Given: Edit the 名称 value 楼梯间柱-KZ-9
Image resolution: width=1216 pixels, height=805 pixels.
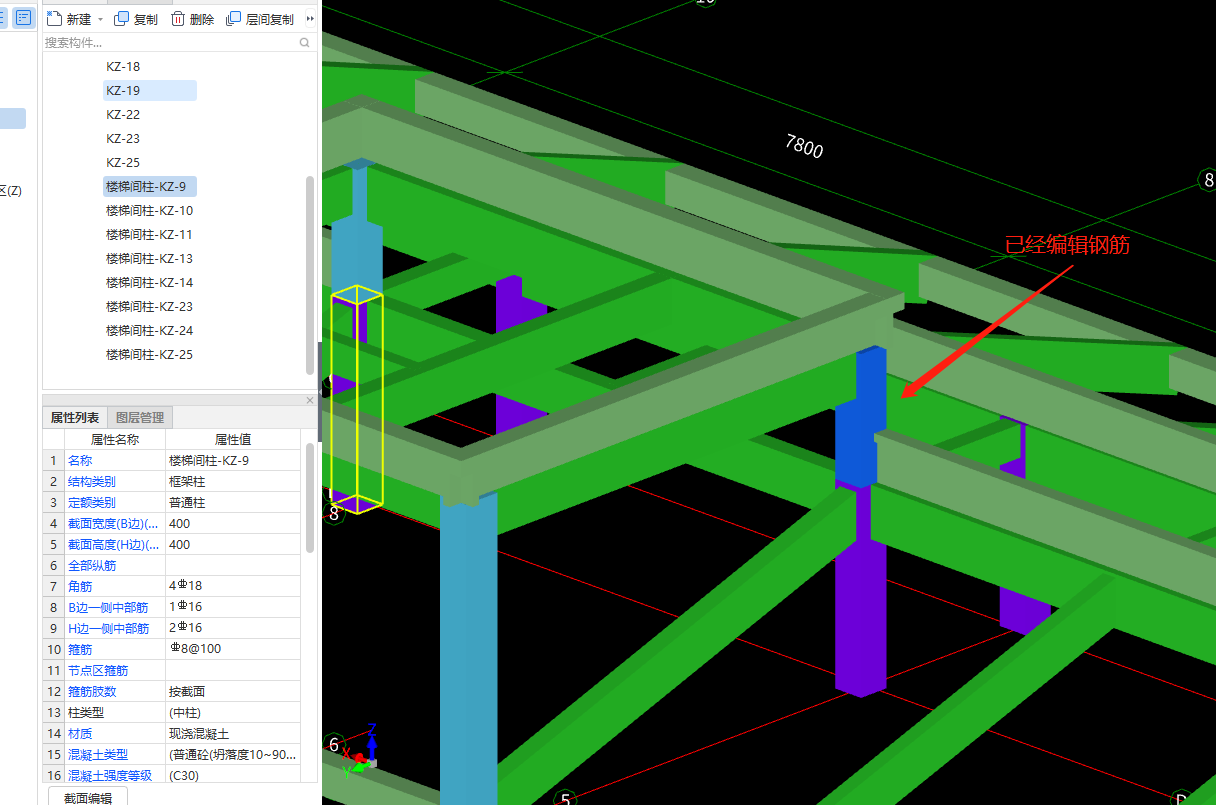Looking at the screenshot, I should (x=233, y=461).
